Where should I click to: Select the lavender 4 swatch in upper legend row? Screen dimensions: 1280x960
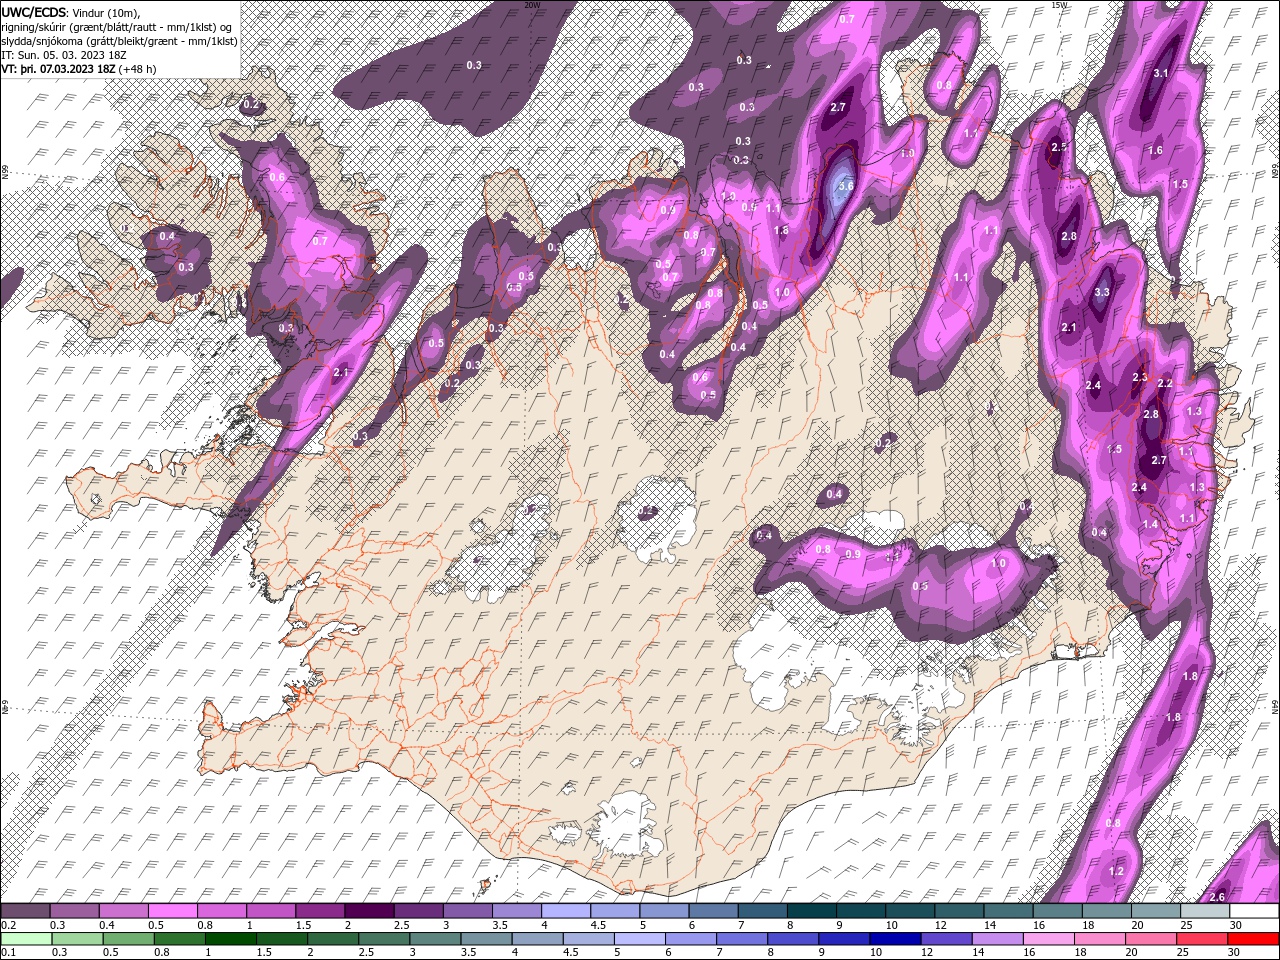pyautogui.click(x=565, y=911)
